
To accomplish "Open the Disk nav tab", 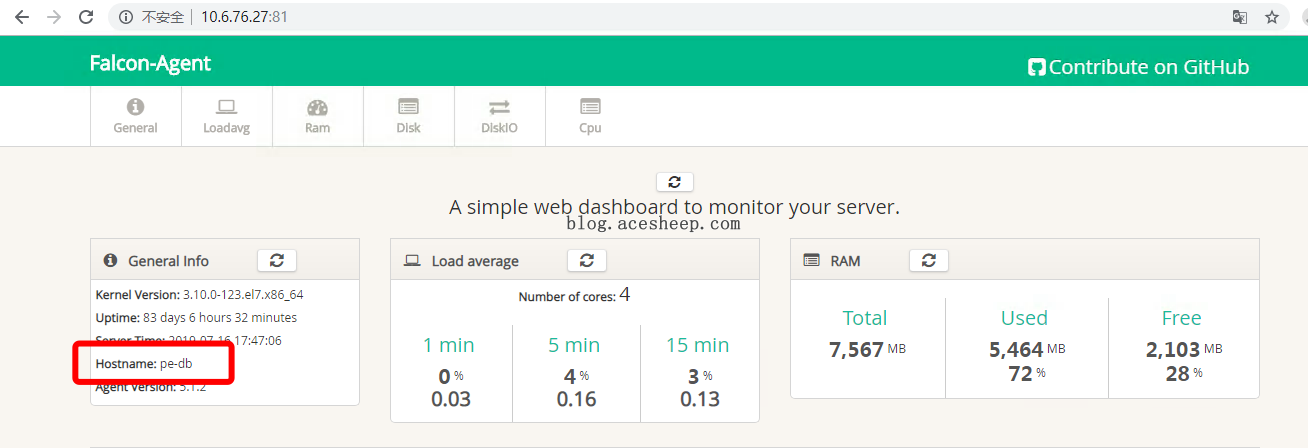I will [x=408, y=116].
